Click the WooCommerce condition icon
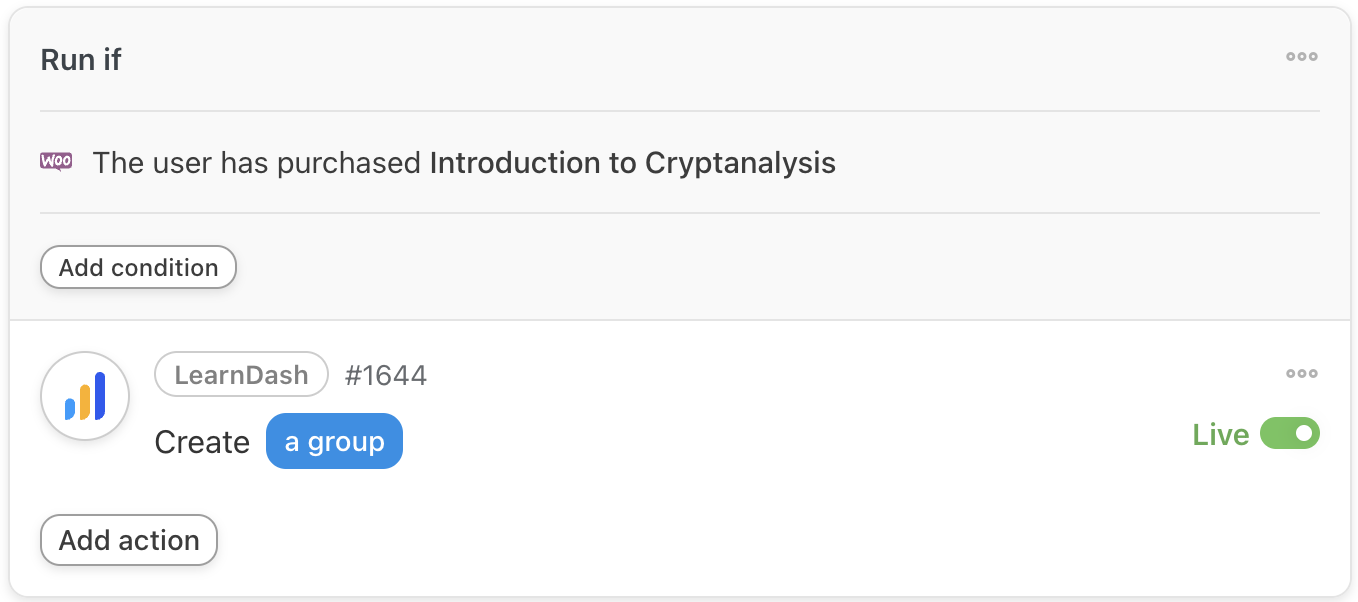Image resolution: width=1358 pixels, height=602 pixels. [56, 162]
